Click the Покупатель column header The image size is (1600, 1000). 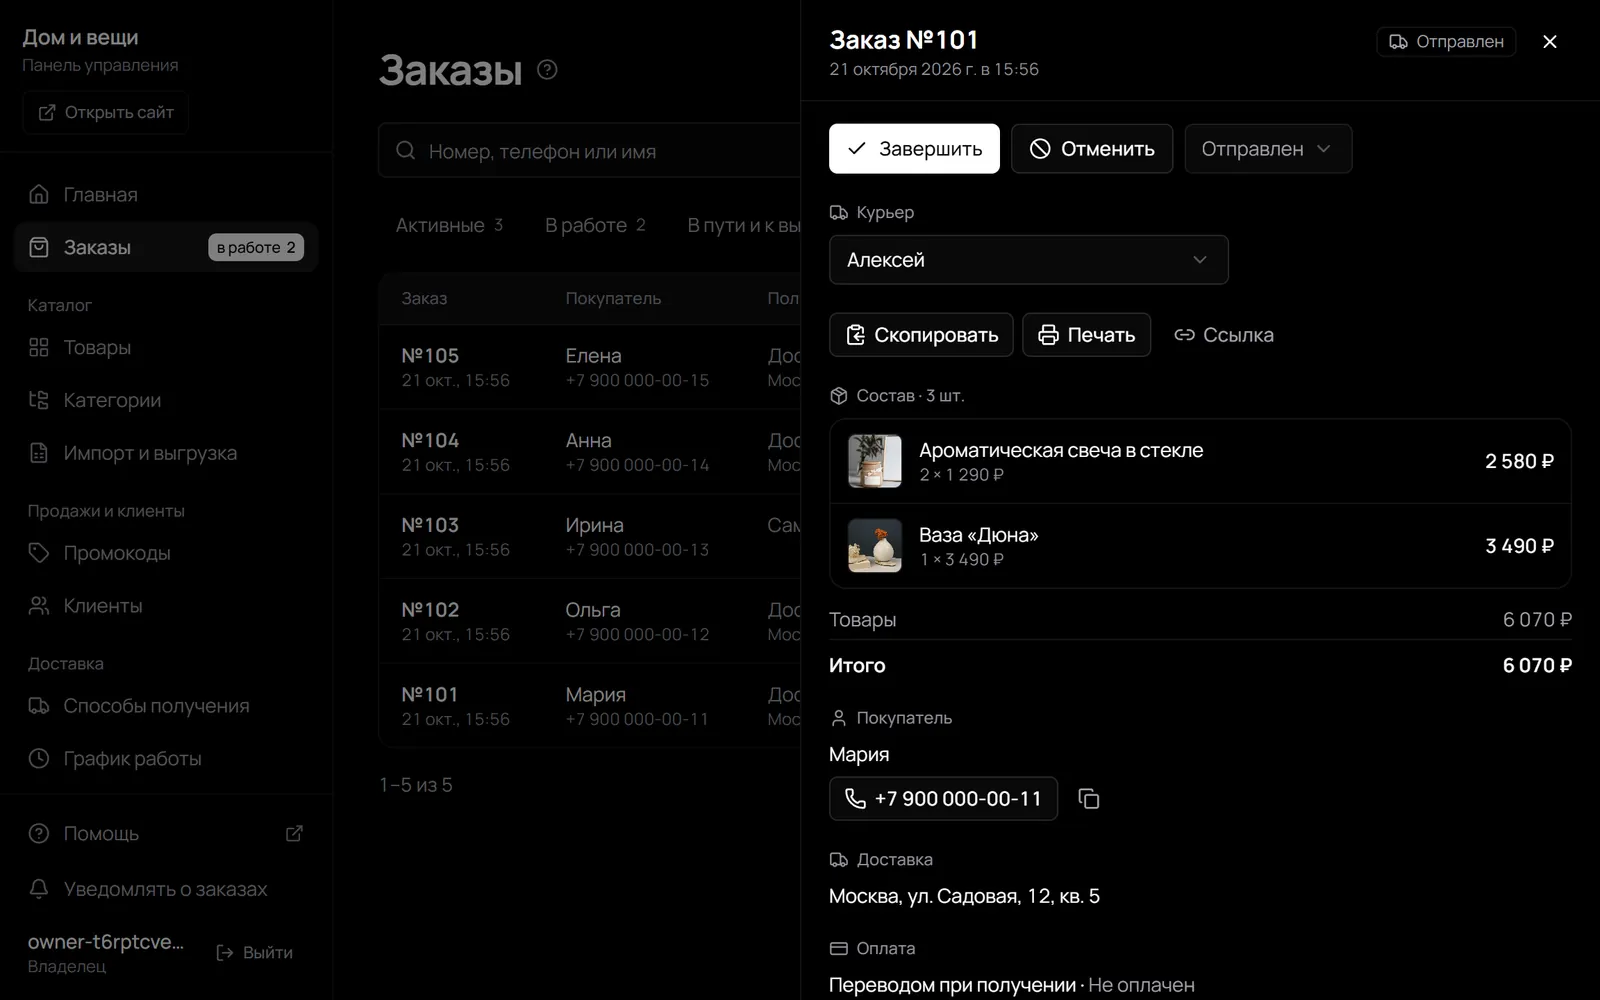pos(613,298)
